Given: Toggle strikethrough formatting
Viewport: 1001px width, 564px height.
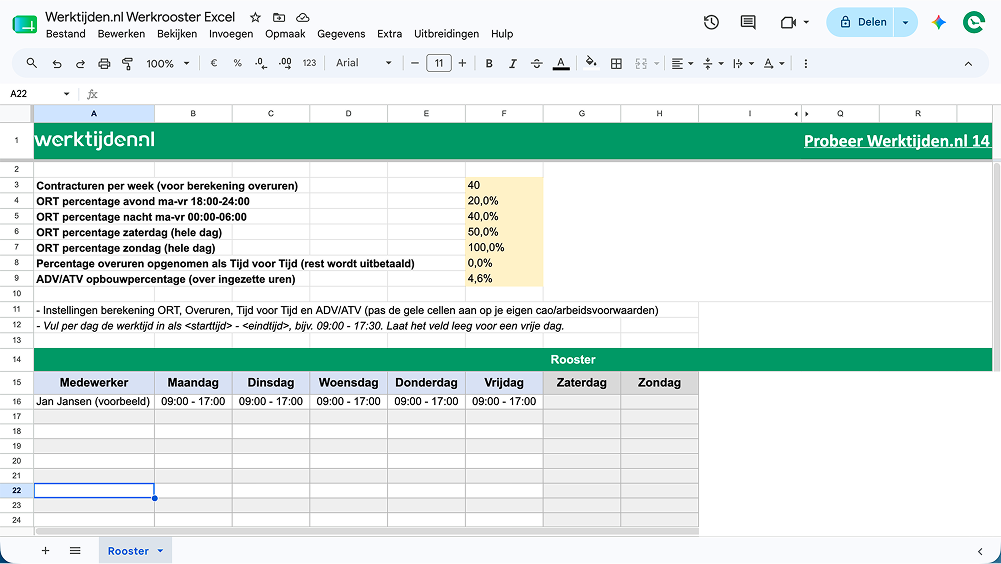Looking at the screenshot, I should tap(537, 63).
